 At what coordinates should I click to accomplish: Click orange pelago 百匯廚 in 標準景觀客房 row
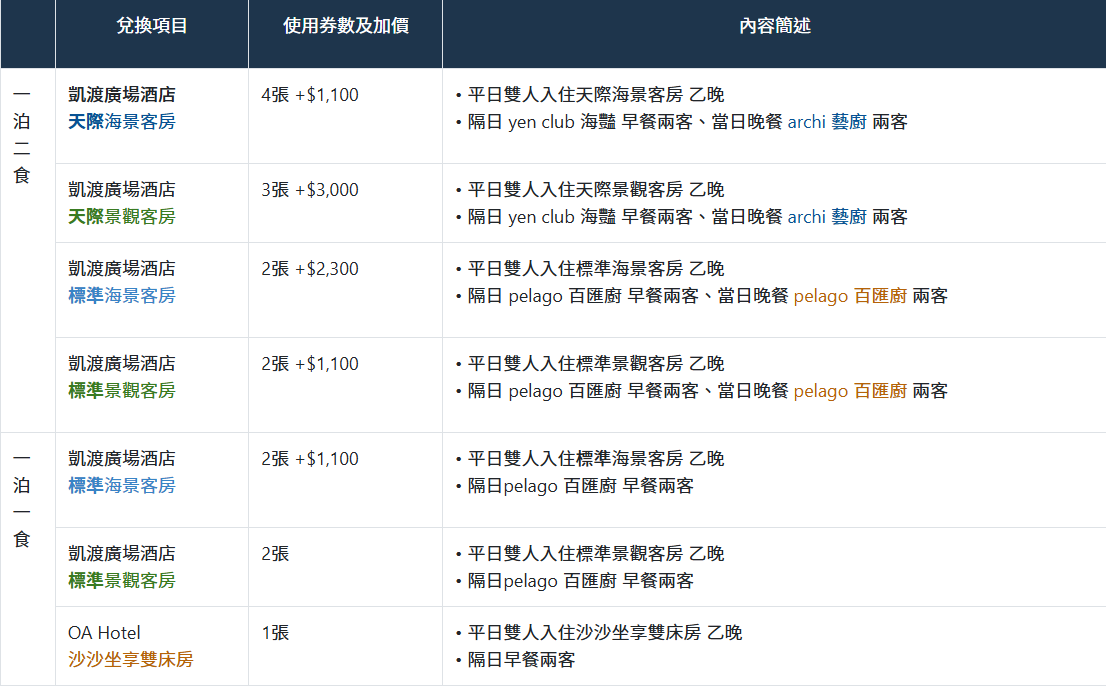click(850, 391)
